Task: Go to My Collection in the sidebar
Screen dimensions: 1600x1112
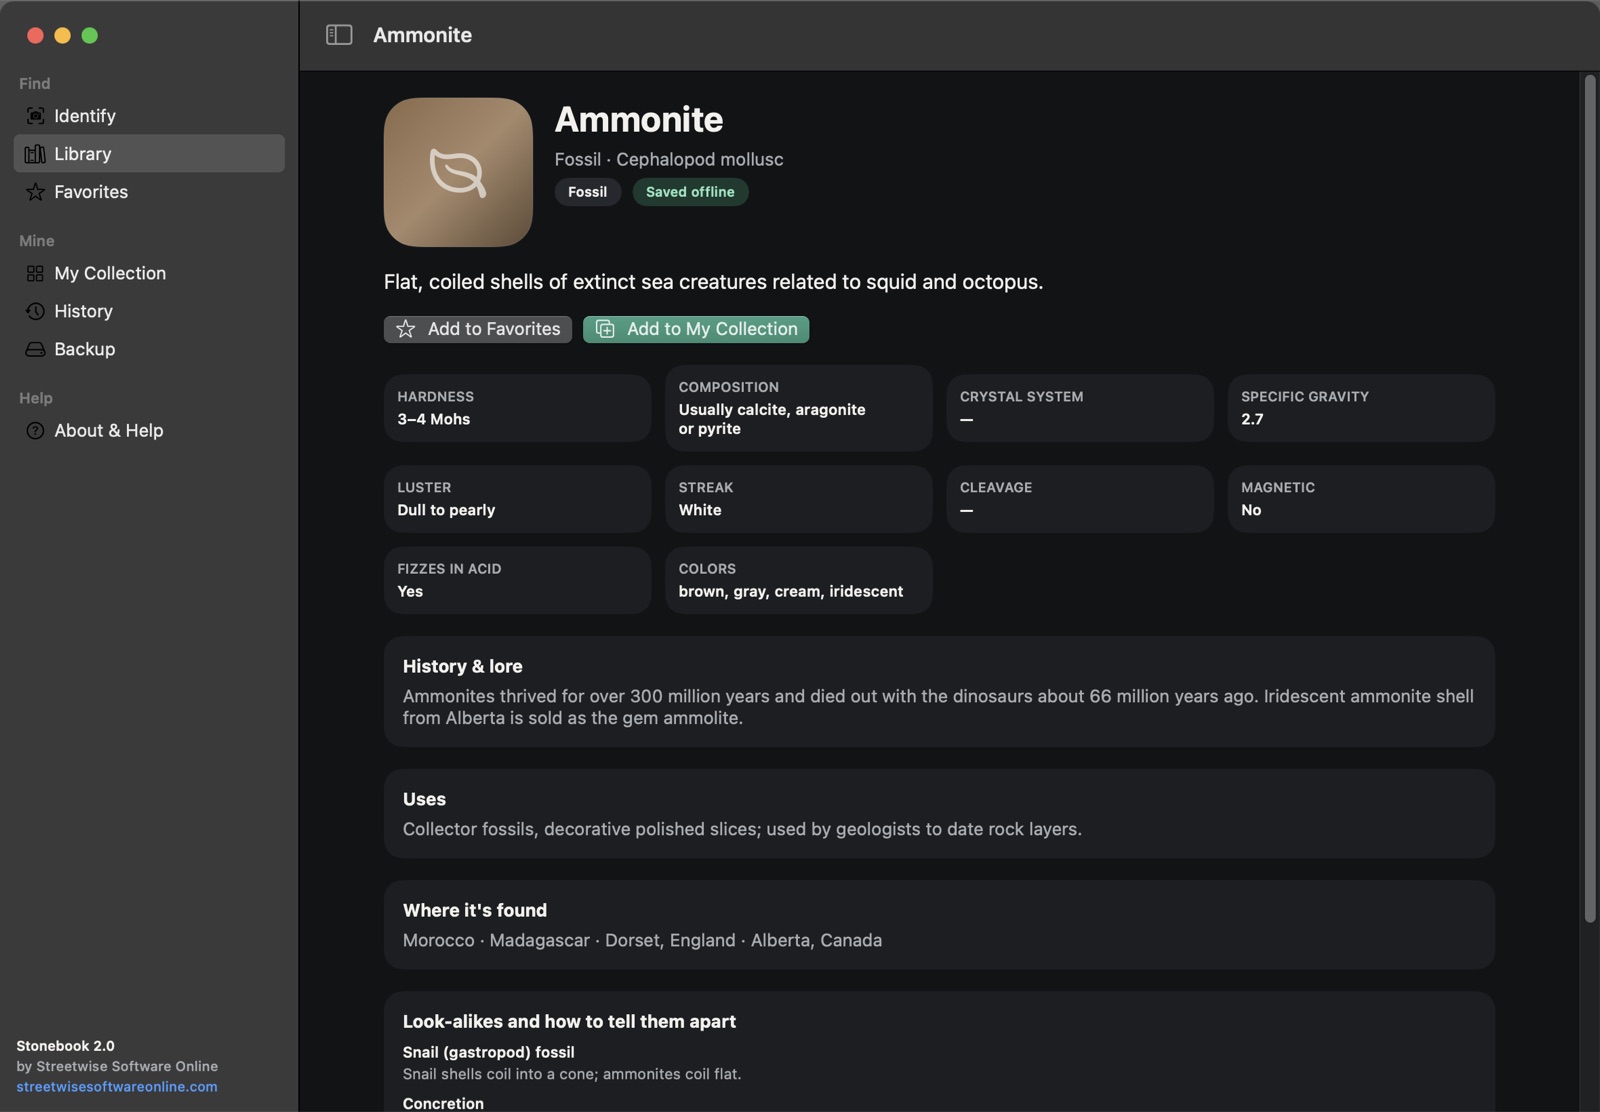Action: [149, 274]
